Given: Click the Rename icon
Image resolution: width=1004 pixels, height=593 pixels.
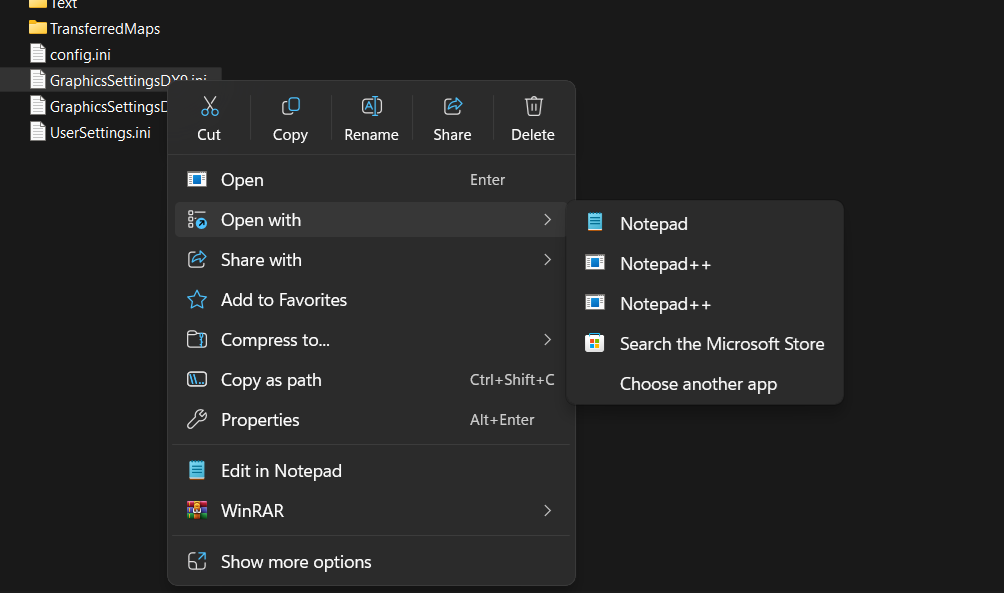Looking at the screenshot, I should pos(371,106).
